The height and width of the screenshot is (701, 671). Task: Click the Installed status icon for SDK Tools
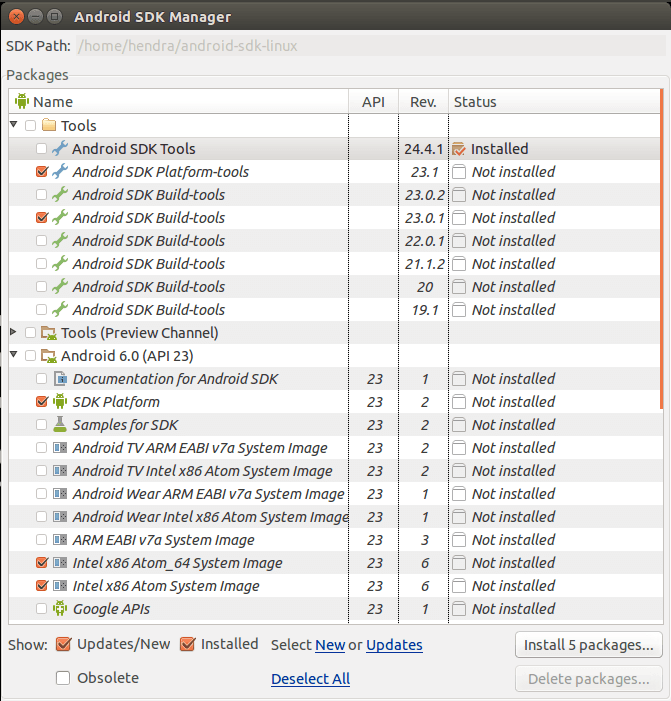(459, 149)
